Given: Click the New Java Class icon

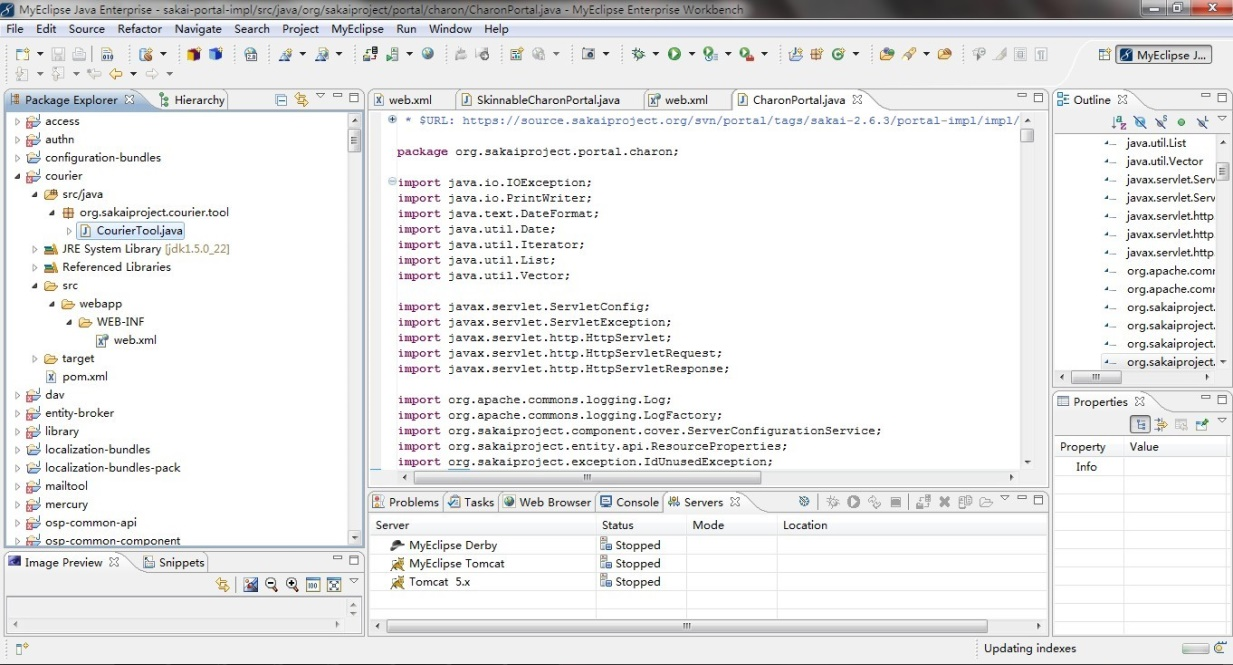Looking at the screenshot, I should 838,54.
